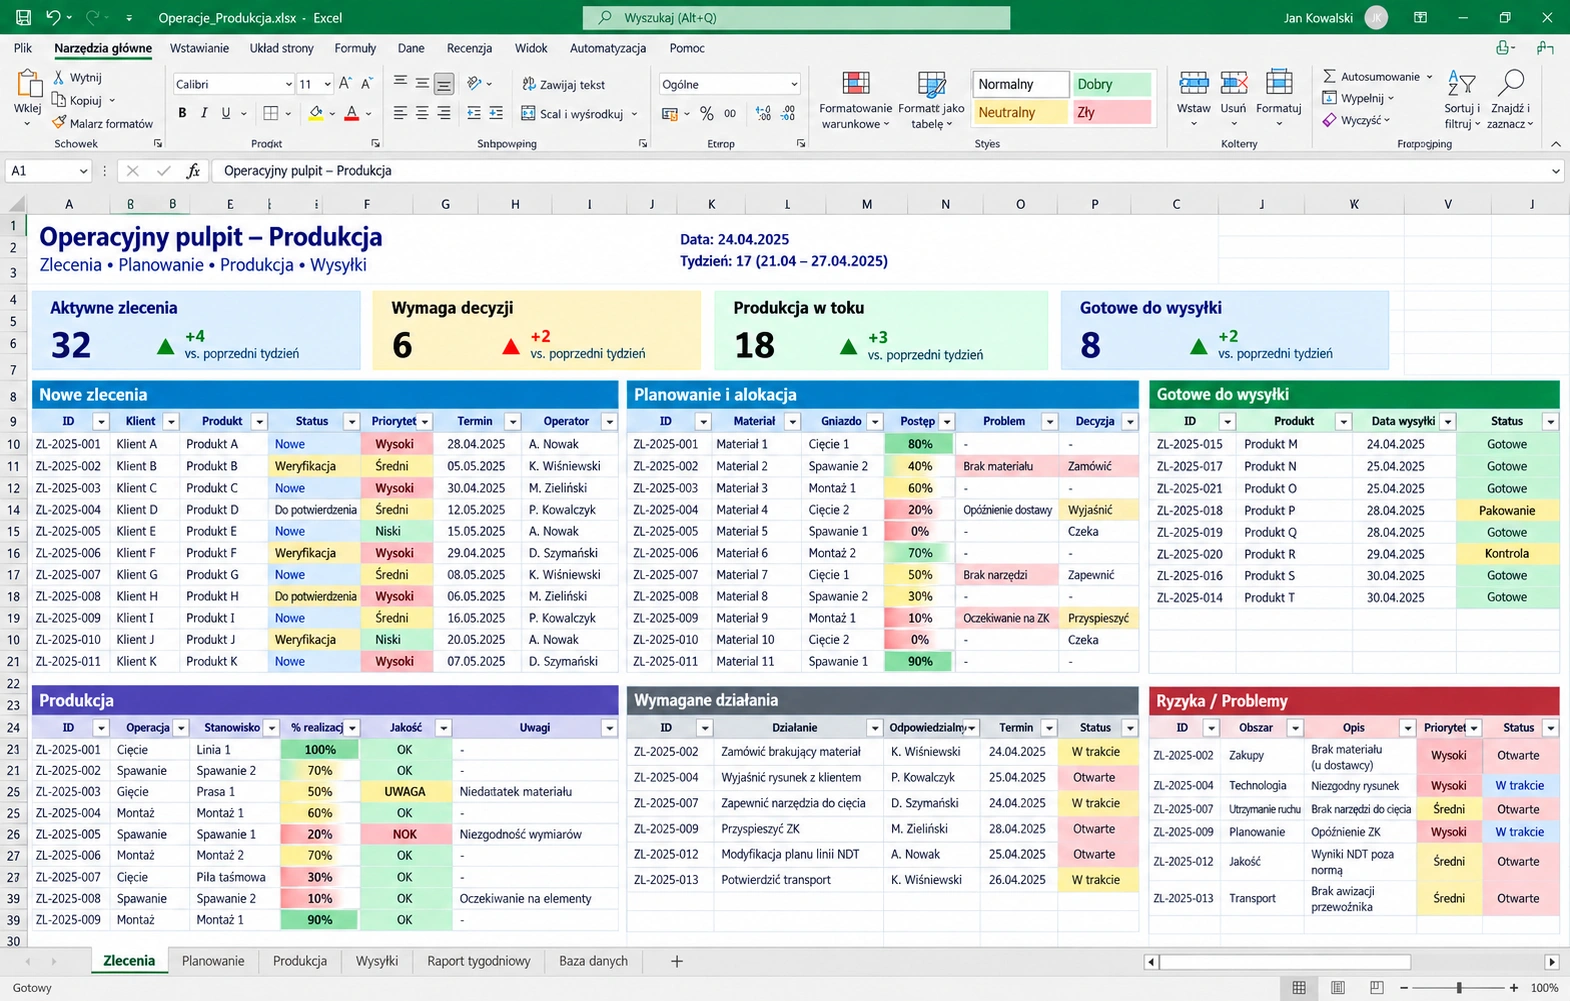Adjust the zoom slider in status bar
Viewport: 1570px width, 1001px height.
pyautogui.click(x=1459, y=988)
